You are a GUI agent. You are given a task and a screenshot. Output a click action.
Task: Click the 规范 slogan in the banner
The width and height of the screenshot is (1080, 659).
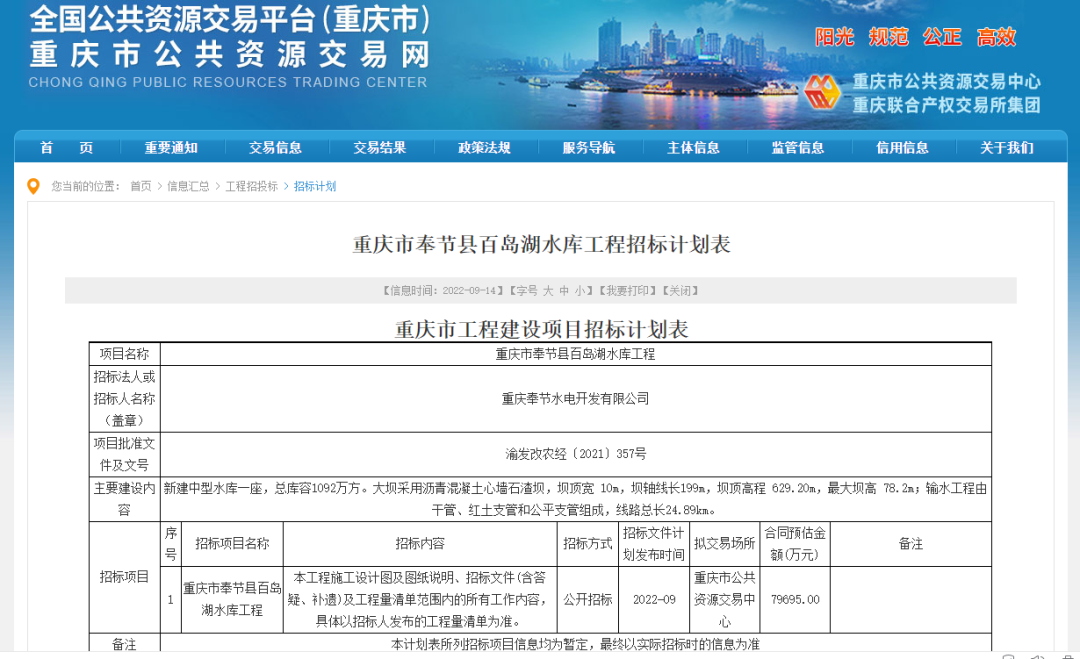tap(889, 36)
